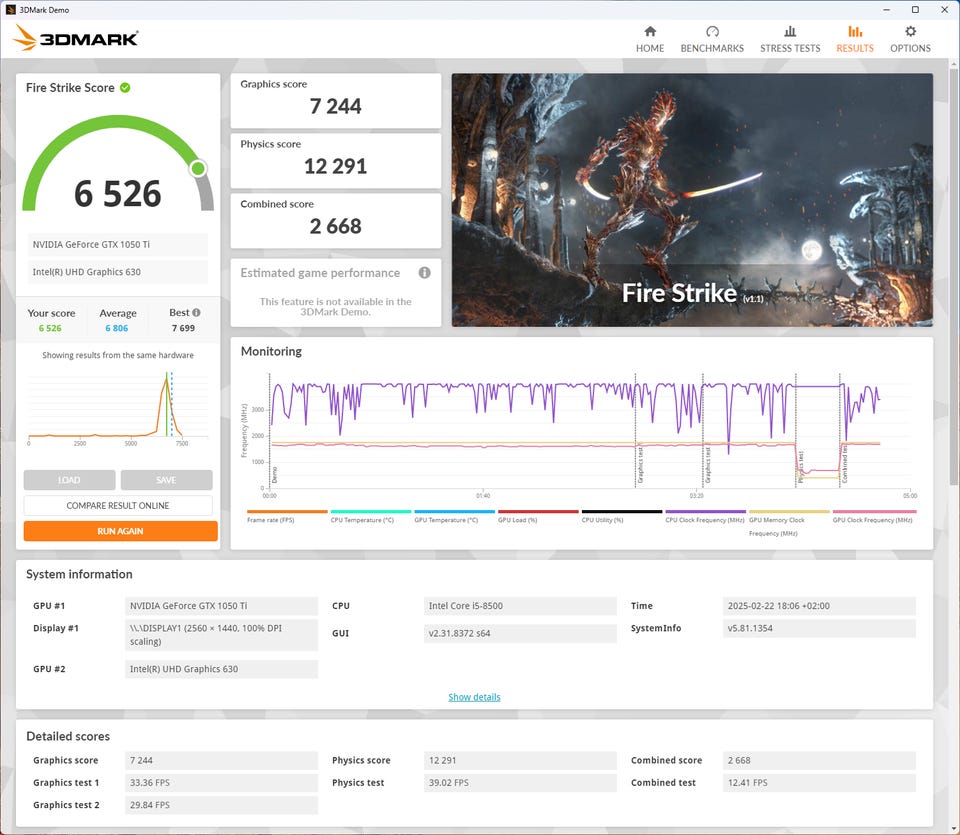This screenshot has height=835, width=960.
Task: Click Graphics score 7 244 card
Action: click(336, 100)
